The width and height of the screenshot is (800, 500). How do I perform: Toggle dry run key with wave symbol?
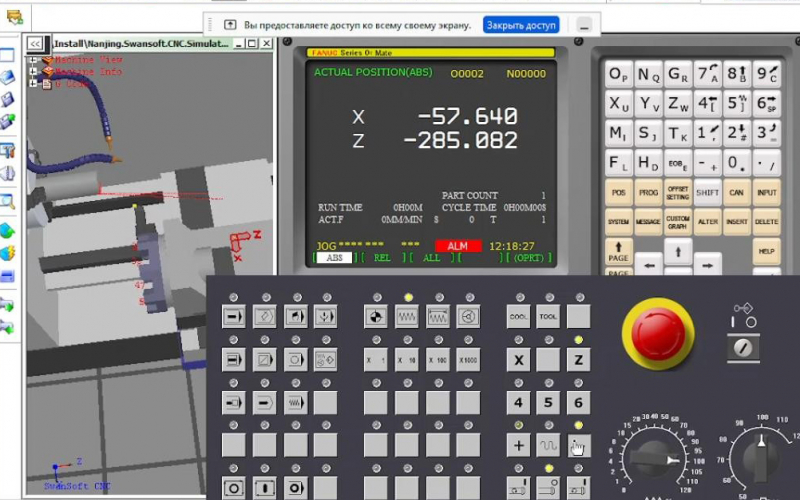coord(295,402)
